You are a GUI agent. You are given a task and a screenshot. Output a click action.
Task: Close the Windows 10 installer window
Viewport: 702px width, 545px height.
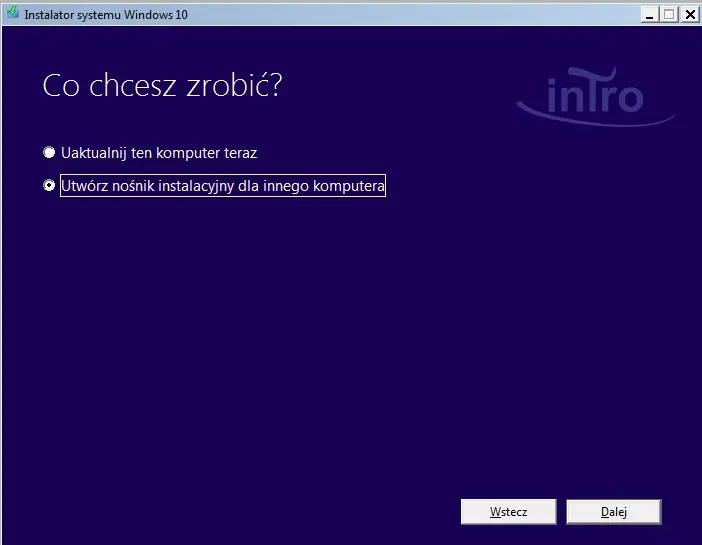690,15
